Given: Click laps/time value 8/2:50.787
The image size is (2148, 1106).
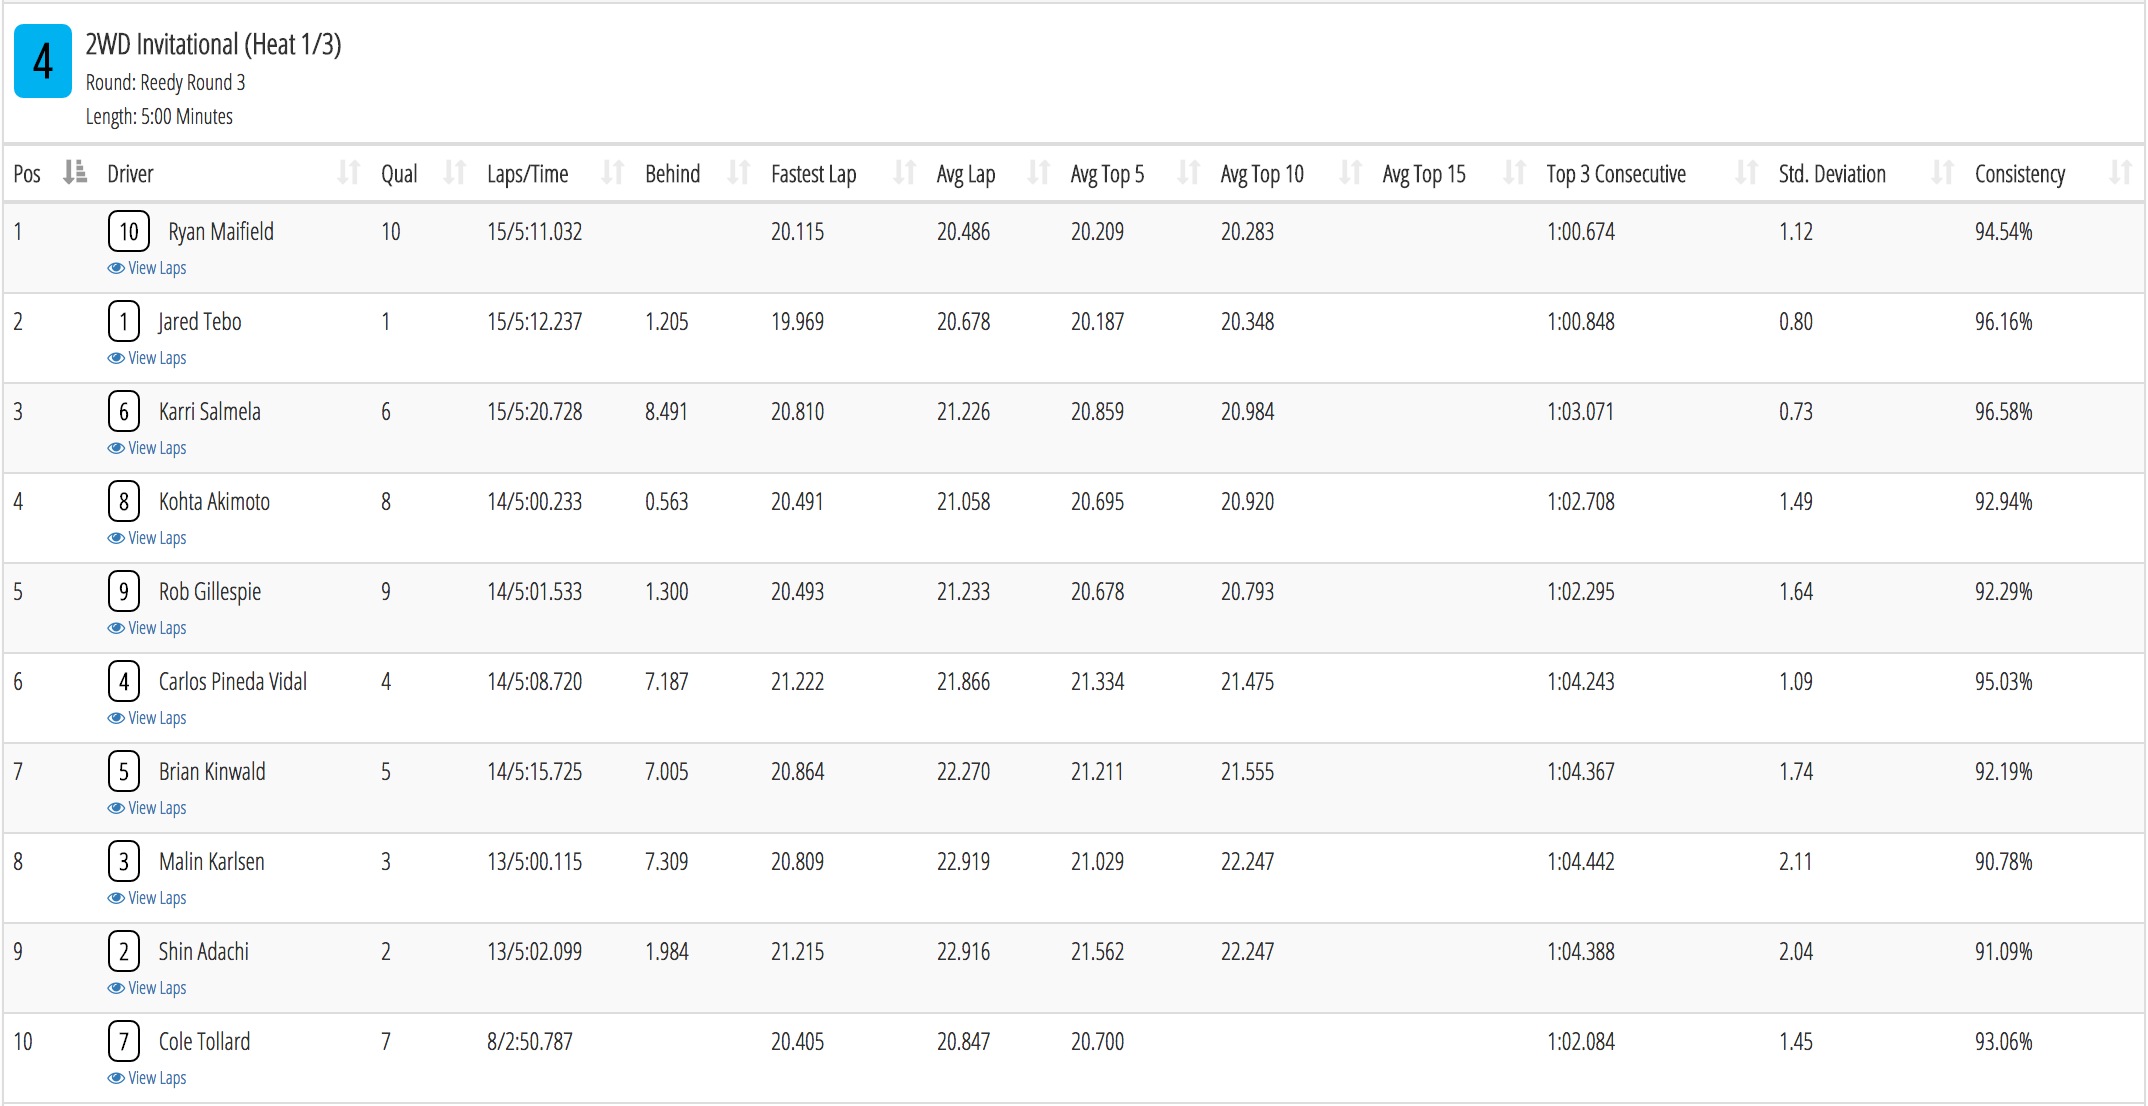Looking at the screenshot, I should (x=530, y=1042).
